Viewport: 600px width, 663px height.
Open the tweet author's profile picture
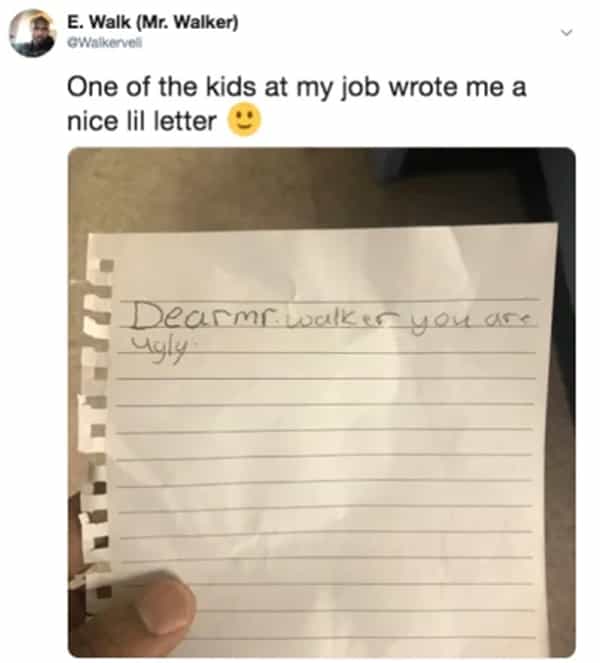pyautogui.click(x=32, y=33)
